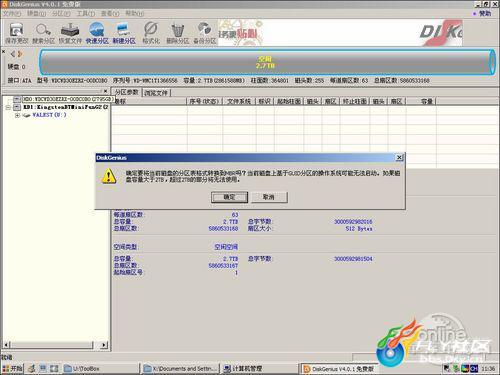The image size is (500, 375).
Task: Open 快速分区 quick partition tool
Action: coord(97,33)
